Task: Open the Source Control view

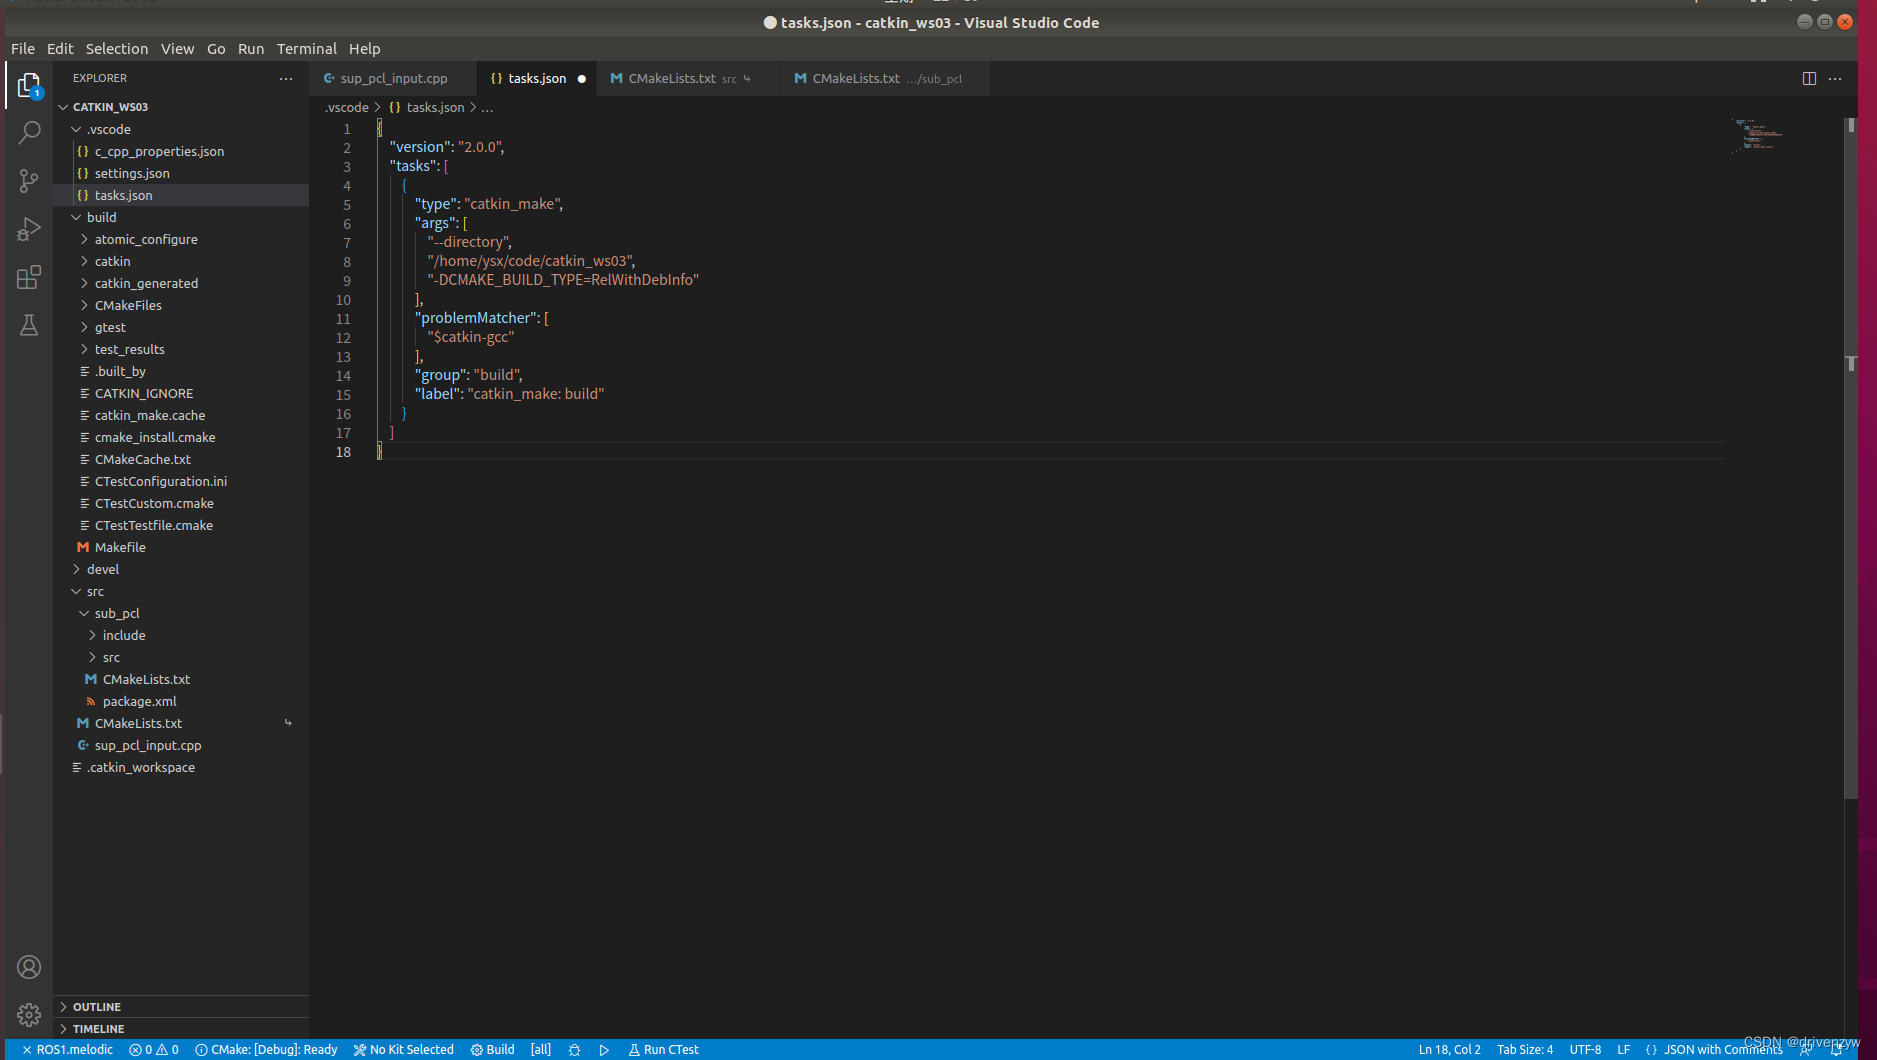Action: click(x=29, y=180)
